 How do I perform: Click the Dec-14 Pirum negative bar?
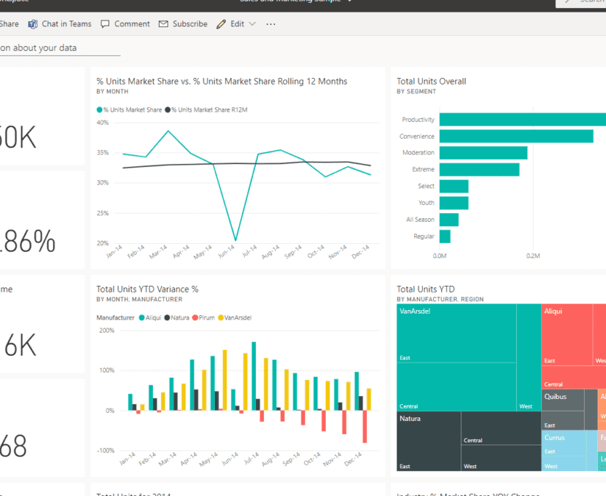[x=364, y=426]
